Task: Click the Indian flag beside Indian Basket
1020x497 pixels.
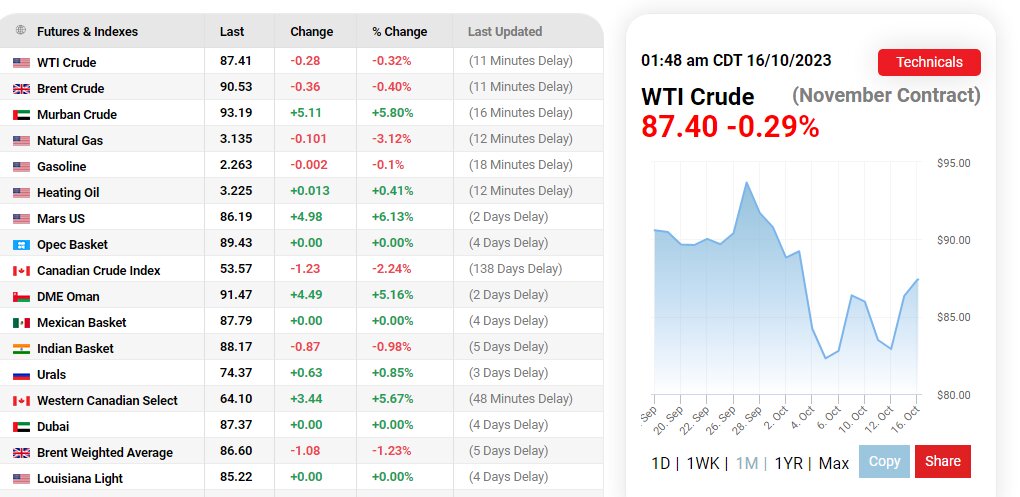Action: [21, 349]
